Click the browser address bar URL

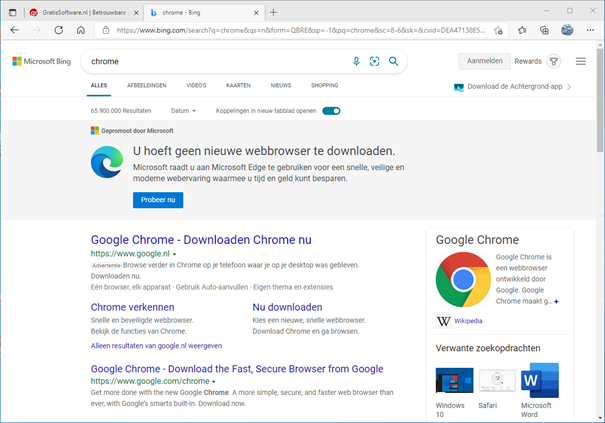tap(301, 30)
